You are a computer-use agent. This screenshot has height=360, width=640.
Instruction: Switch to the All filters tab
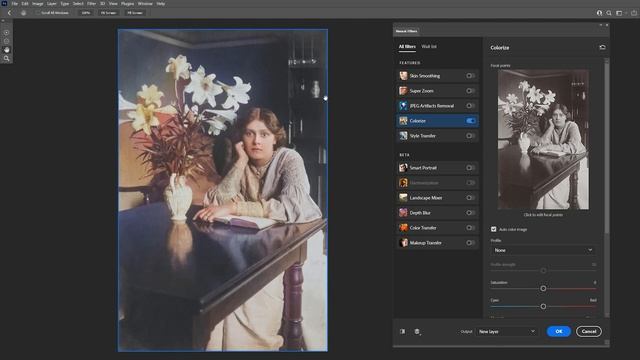pyautogui.click(x=407, y=47)
